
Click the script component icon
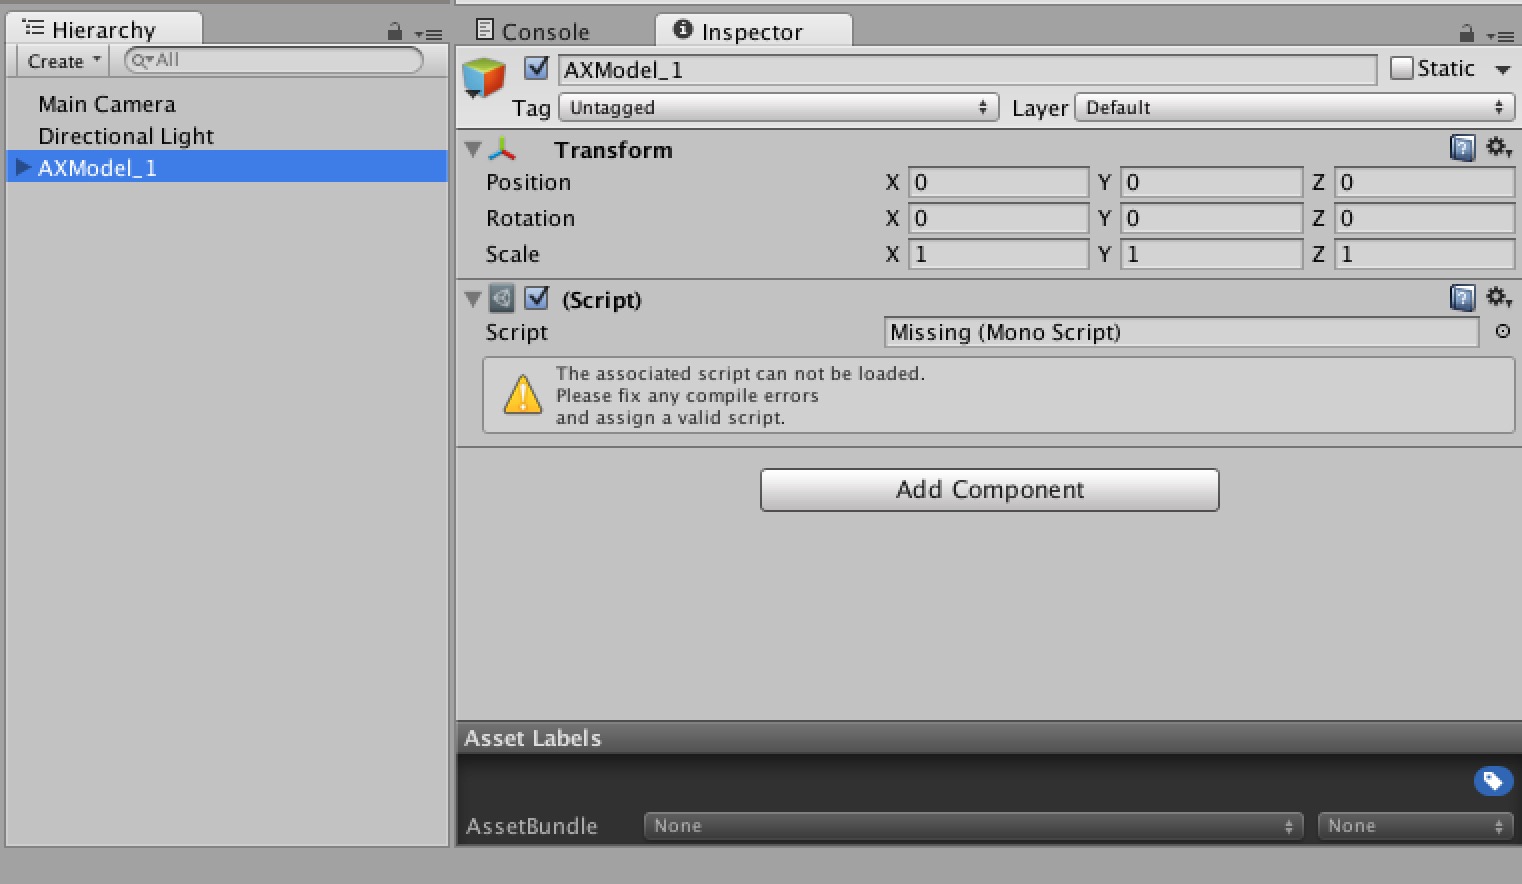(x=502, y=298)
